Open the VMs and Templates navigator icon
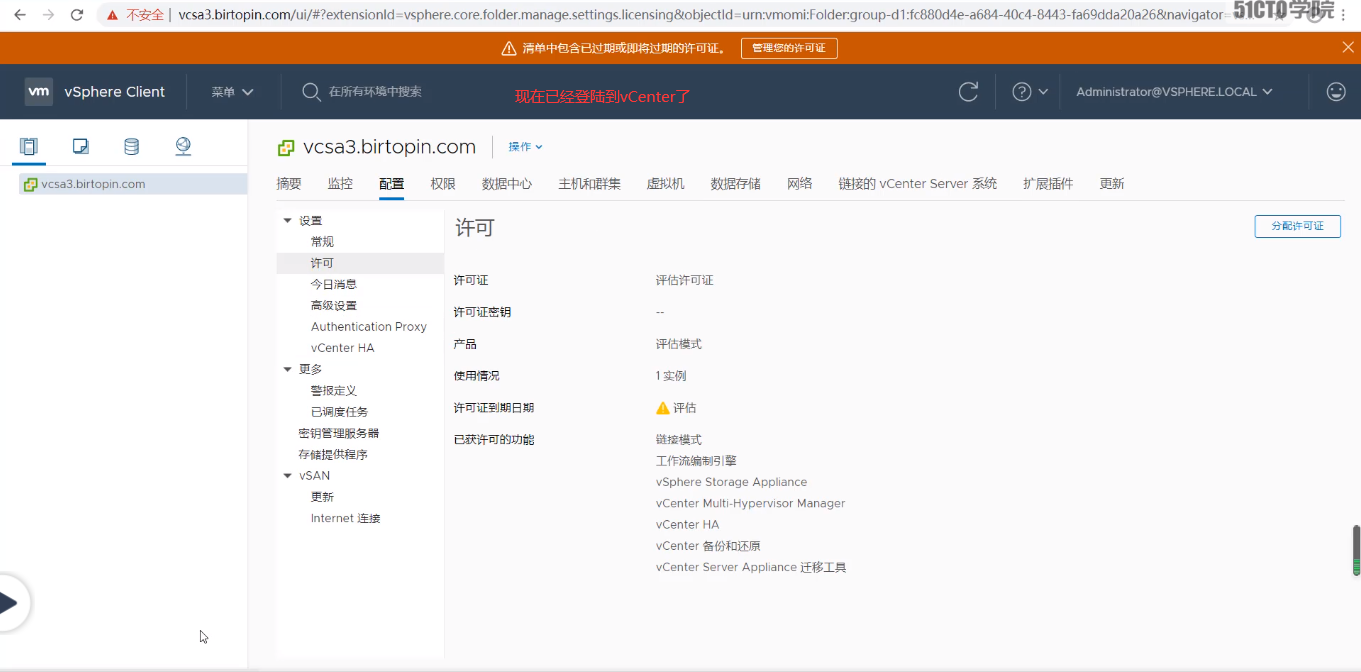Viewport: 1361px width, 672px height. click(x=81, y=147)
